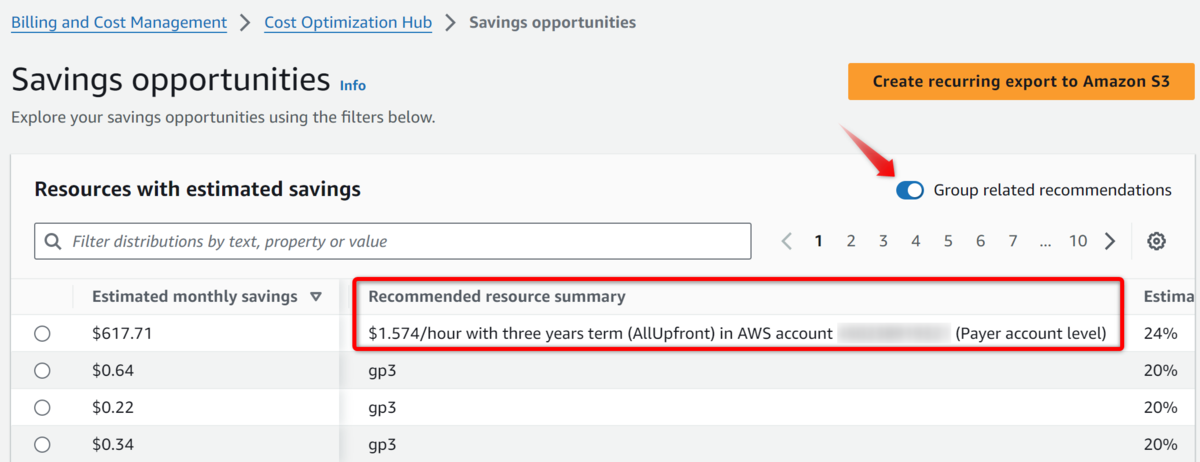Click the pagination ellipsis for more pages
1200x462 pixels.
pyautogui.click(x=1045, y=241)
